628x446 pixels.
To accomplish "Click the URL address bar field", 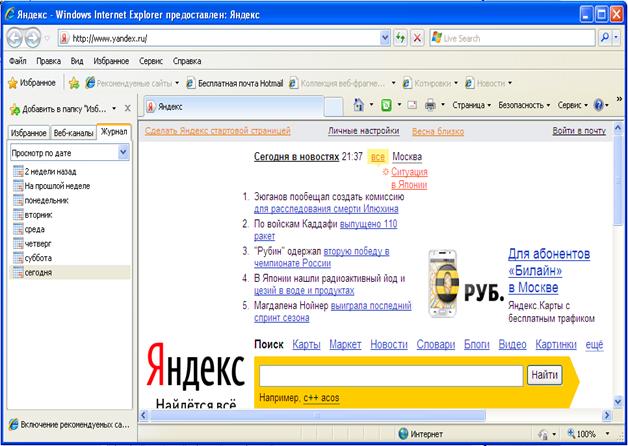I will pos(224,38).
